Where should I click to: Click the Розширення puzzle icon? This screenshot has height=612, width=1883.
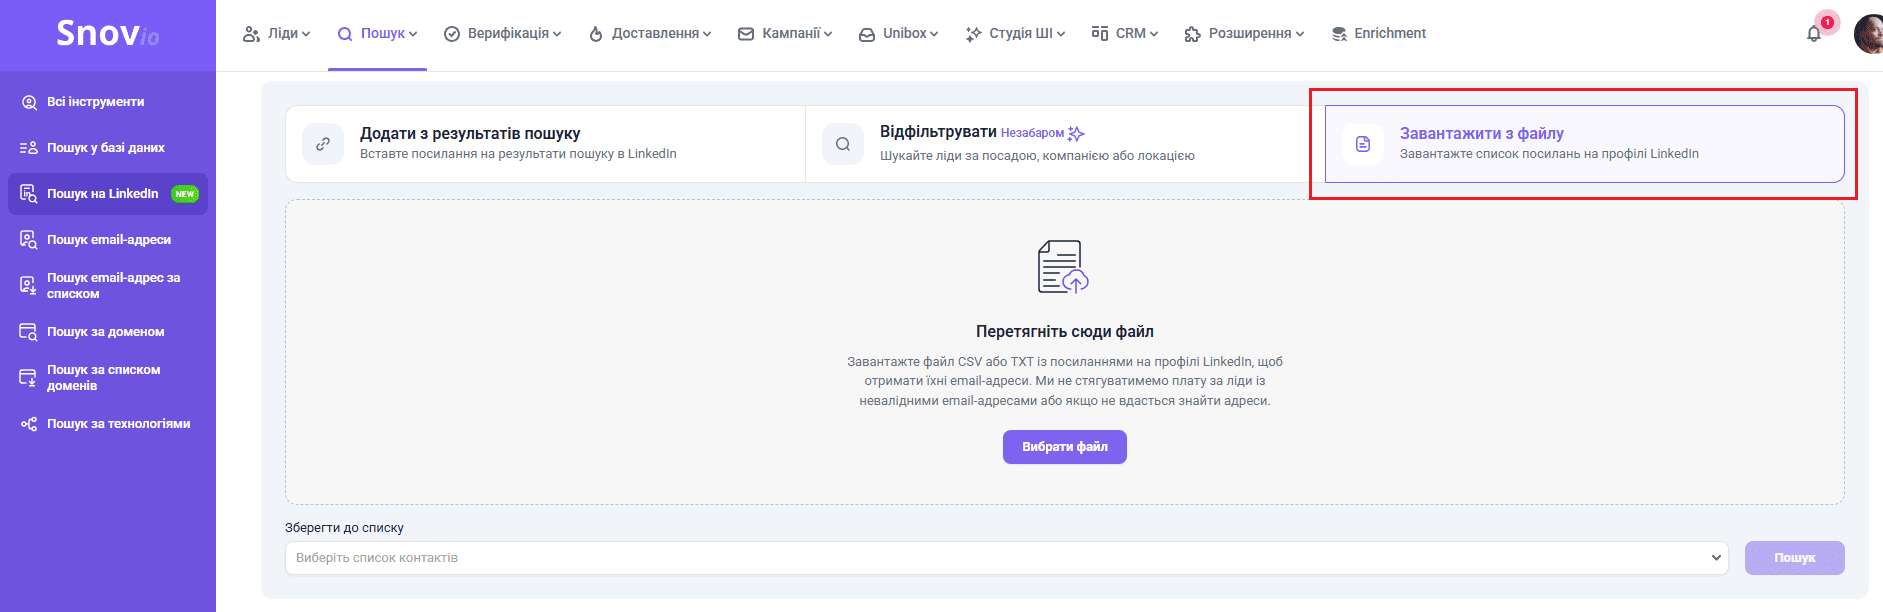[x=1192, y=34]
